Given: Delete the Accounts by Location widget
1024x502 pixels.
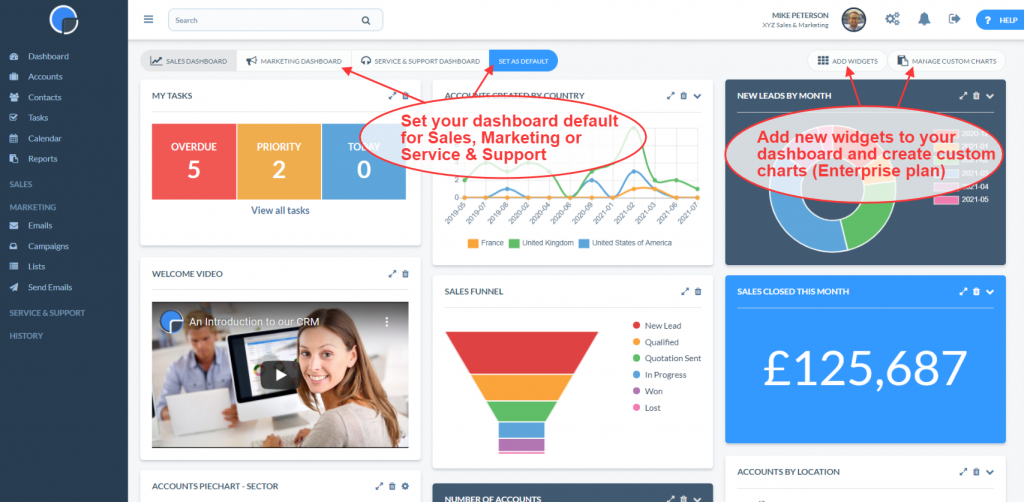Looking at the screenshot, I should click(x=976, y=472).
